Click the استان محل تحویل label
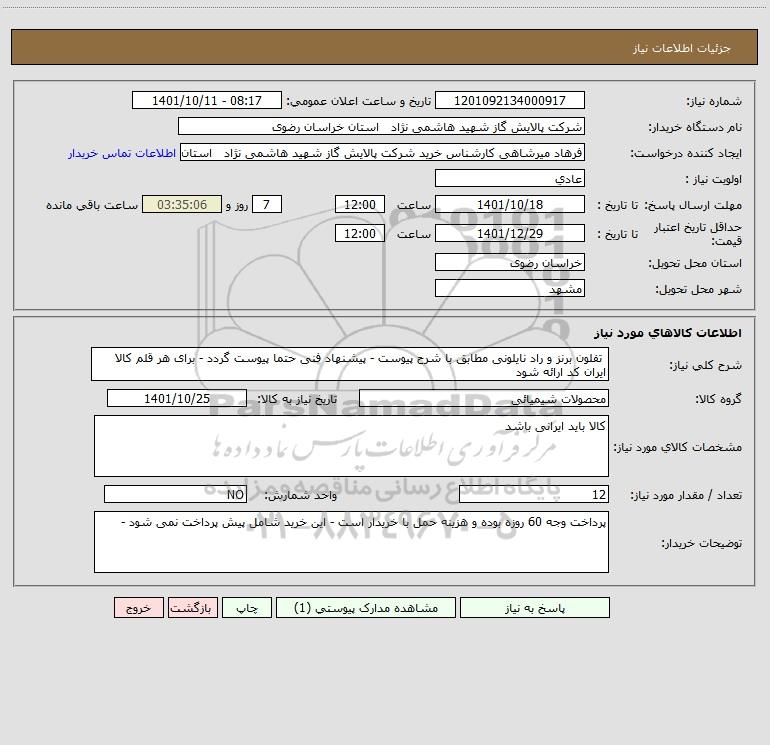The image size is (770, 745). coord(695,264)
